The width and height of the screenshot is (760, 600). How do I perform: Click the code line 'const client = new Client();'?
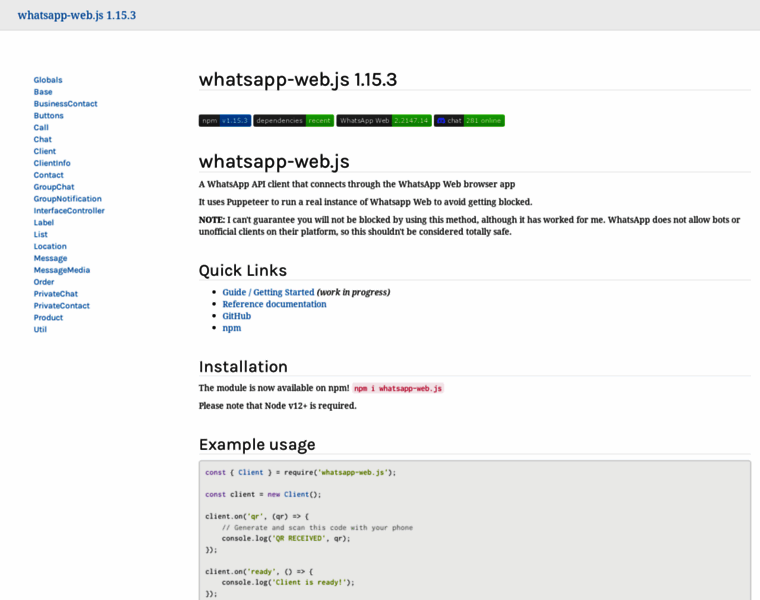[x=263, y=494]
